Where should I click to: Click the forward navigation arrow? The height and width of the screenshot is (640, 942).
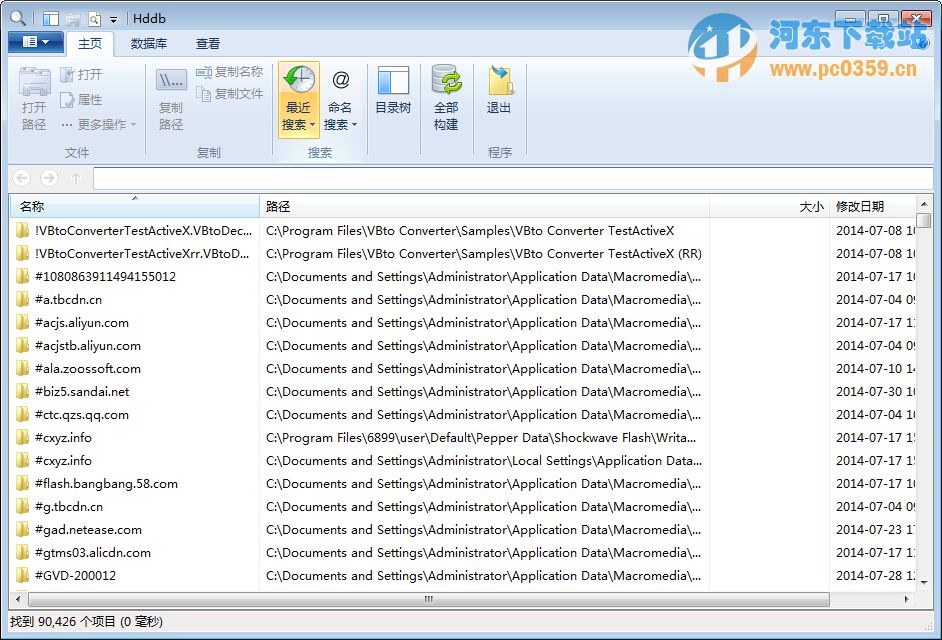[49, 178]
